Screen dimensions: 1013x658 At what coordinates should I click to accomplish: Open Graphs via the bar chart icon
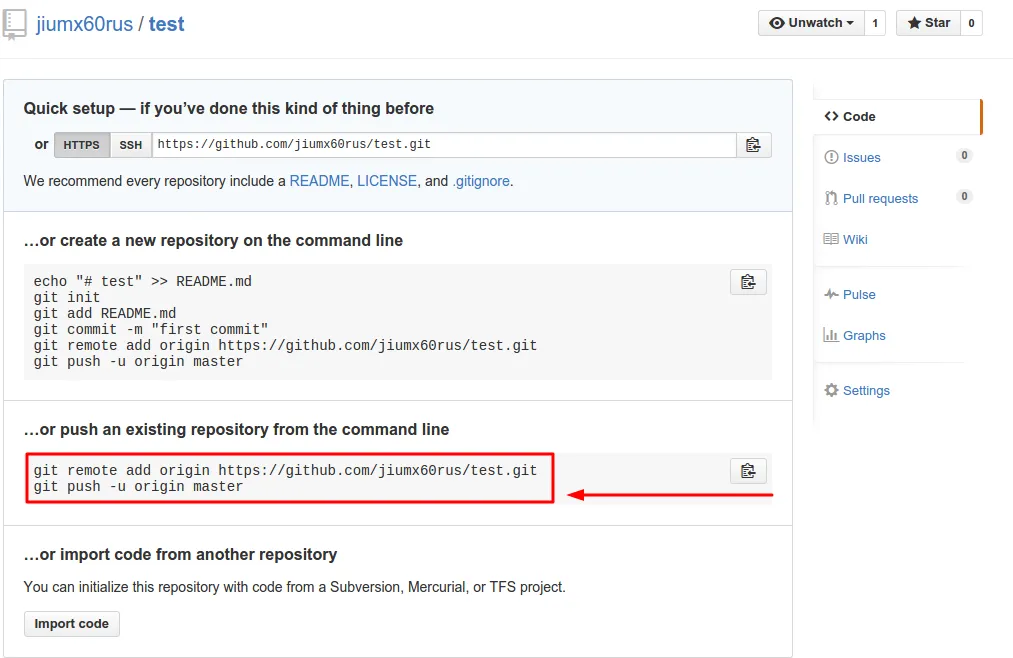coord(833,335)
